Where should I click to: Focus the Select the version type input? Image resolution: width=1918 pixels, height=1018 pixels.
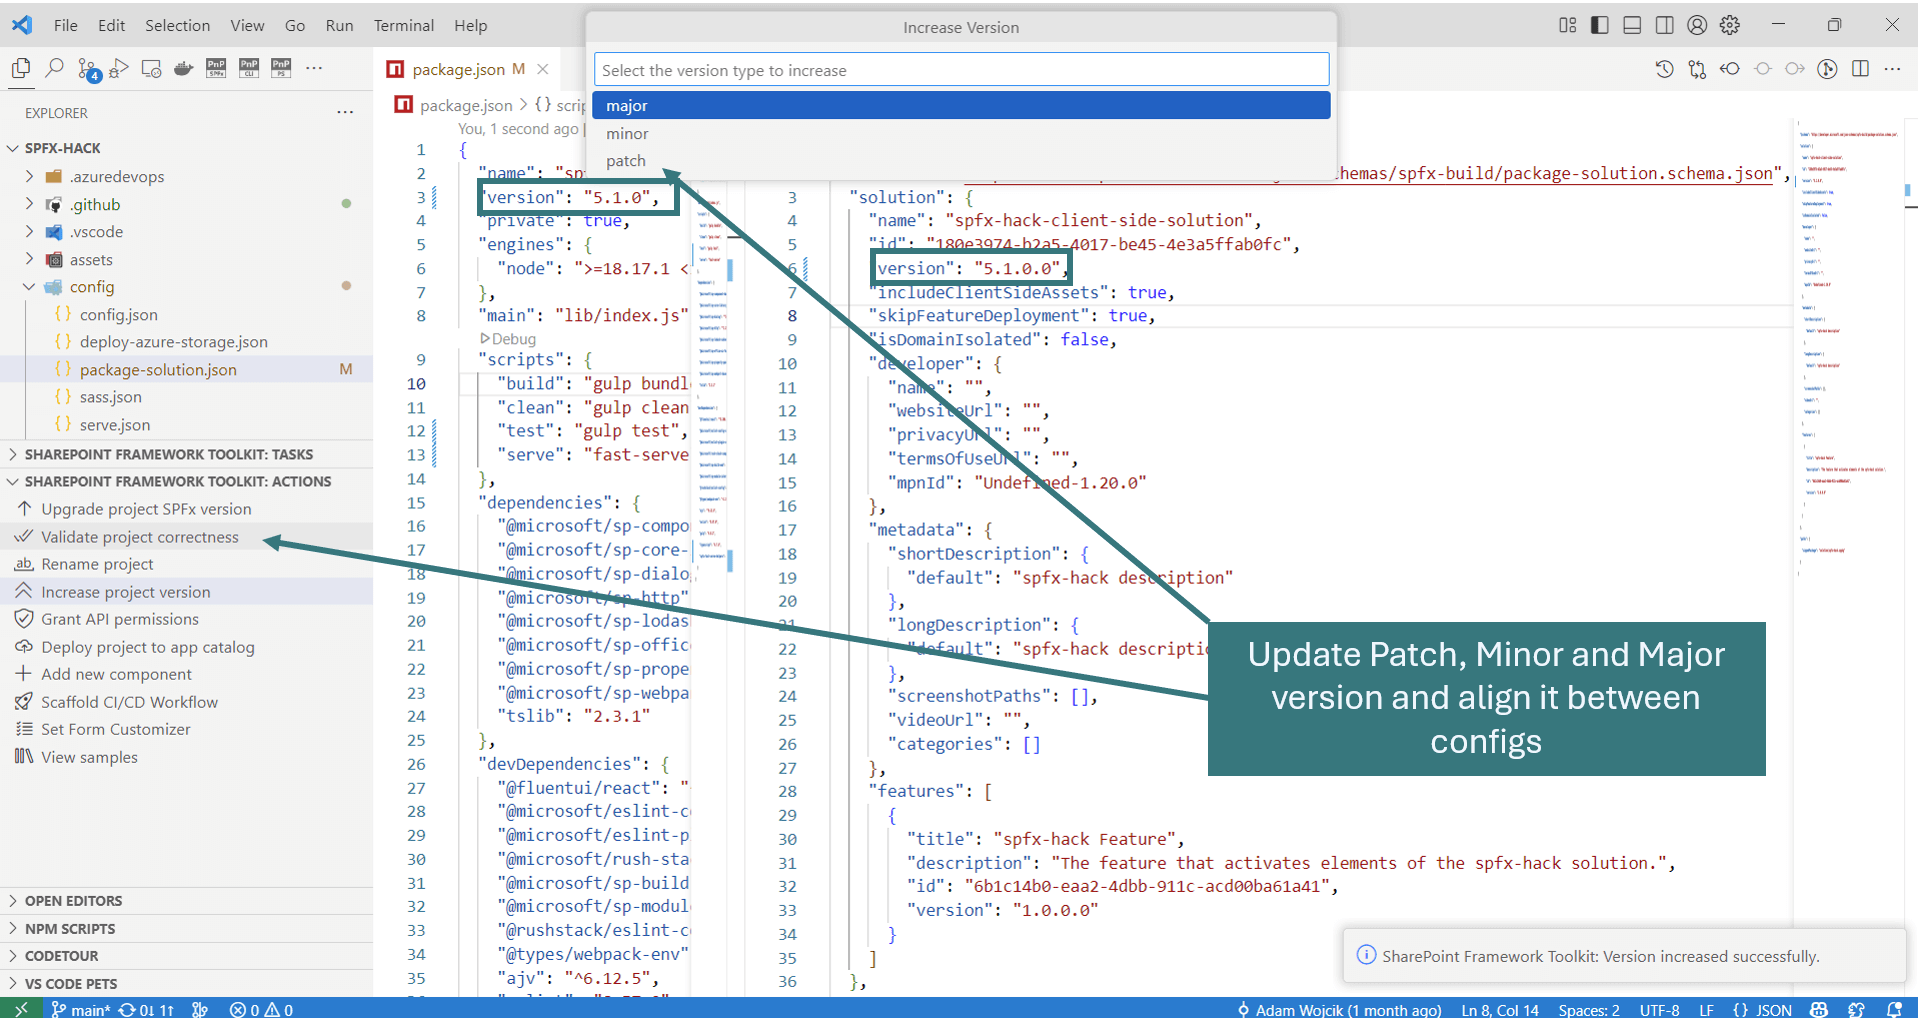click(x=961, y=70)
